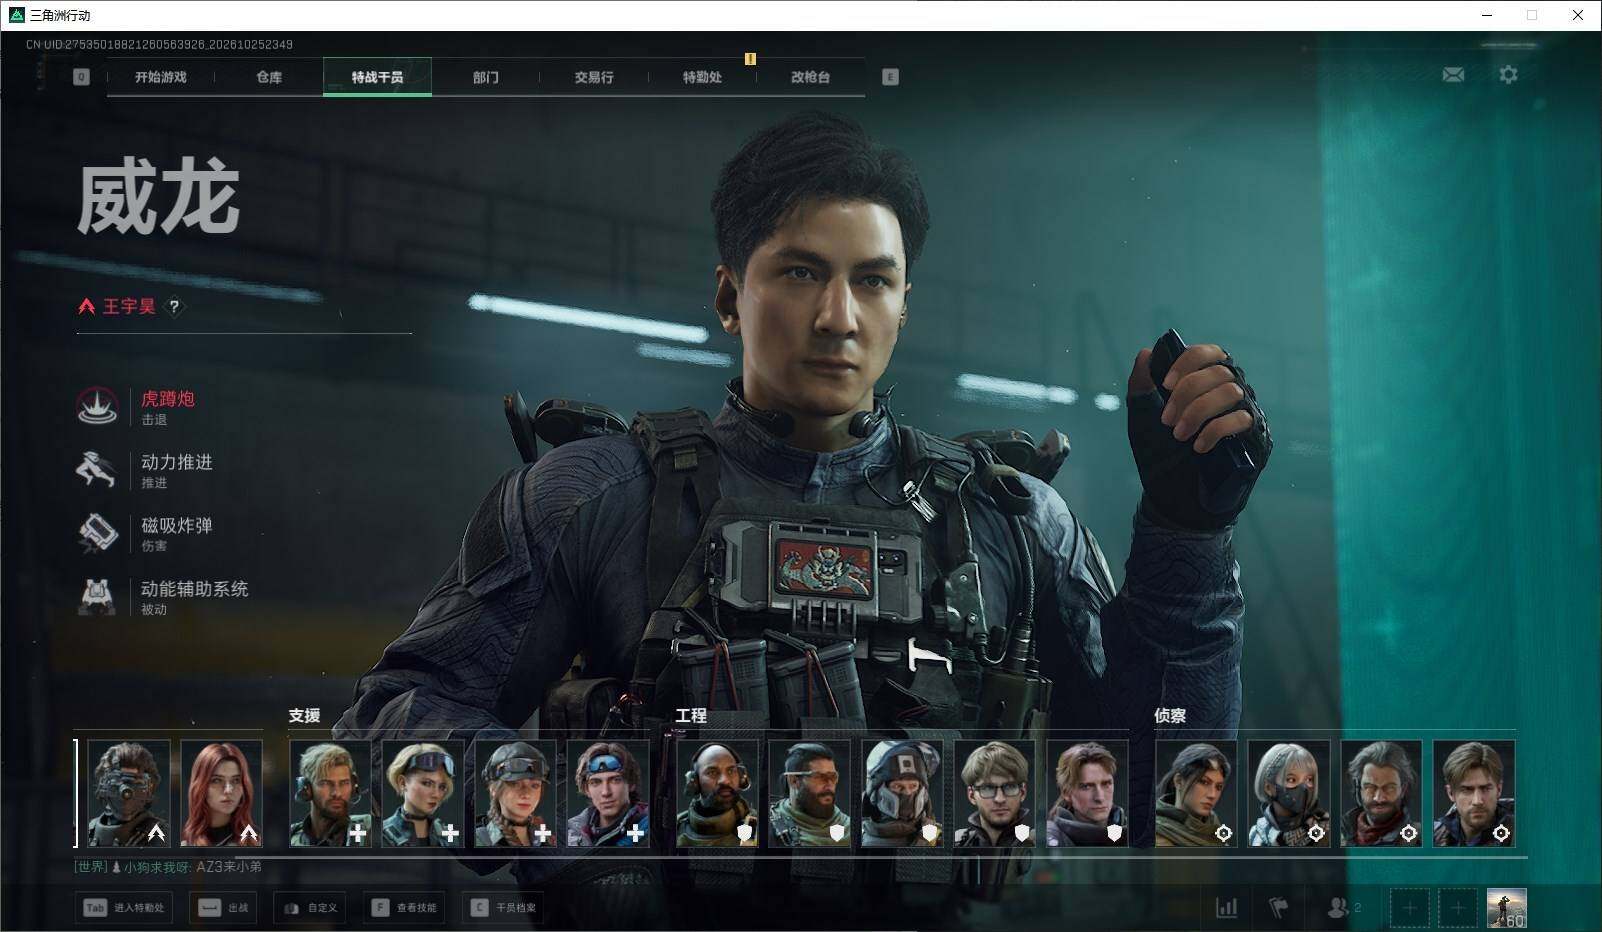
Task: Select the 动能辅助系统 passive skill icon
Action: coord(98,596)
